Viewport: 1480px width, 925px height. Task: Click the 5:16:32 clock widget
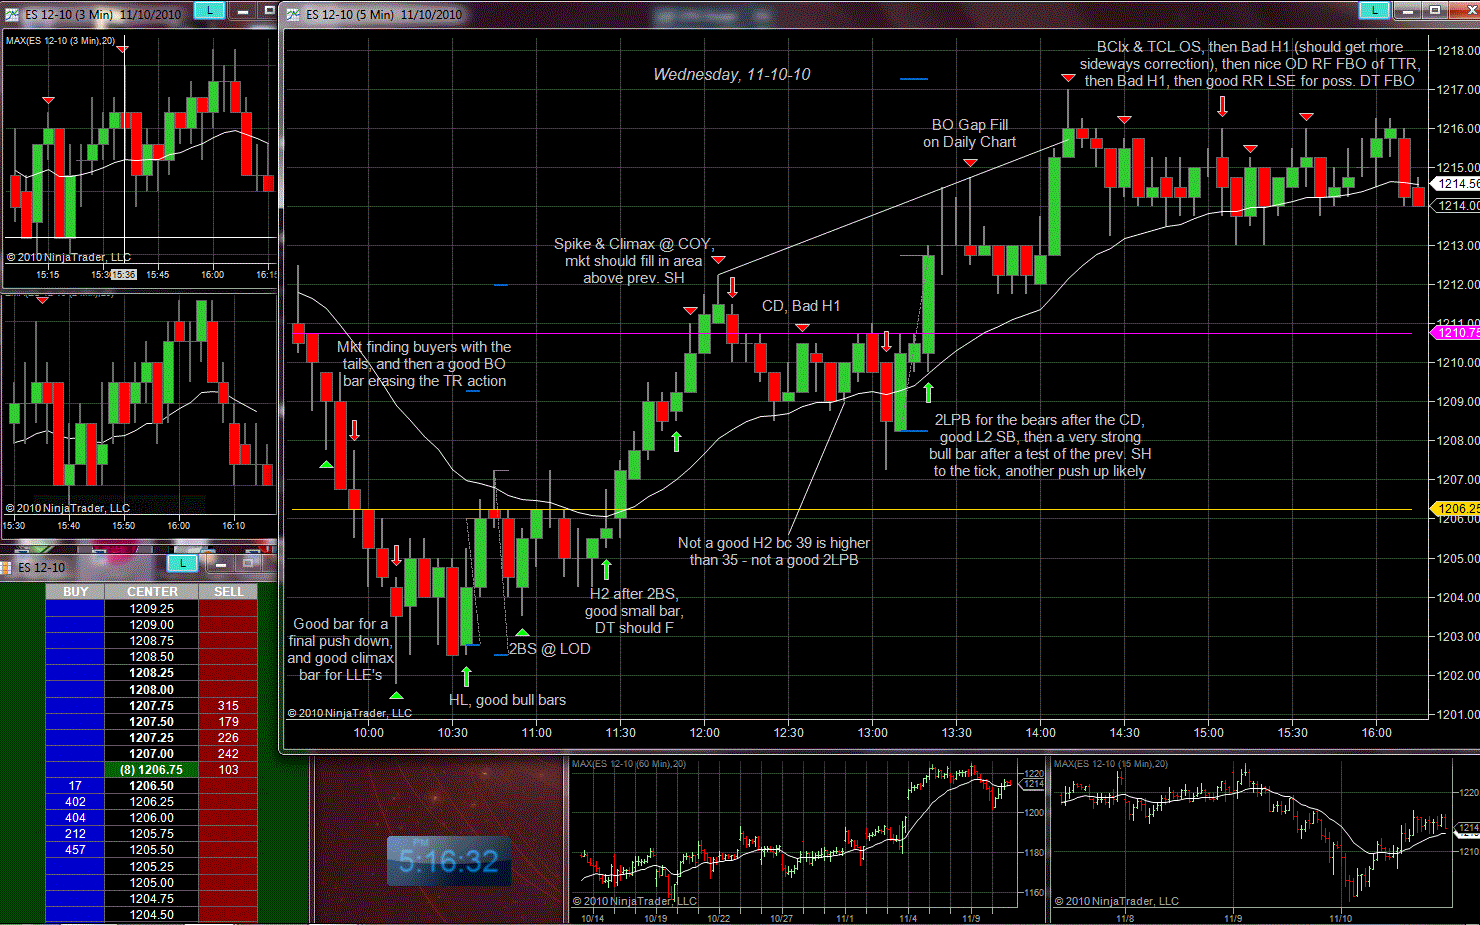tap(449, 861)
